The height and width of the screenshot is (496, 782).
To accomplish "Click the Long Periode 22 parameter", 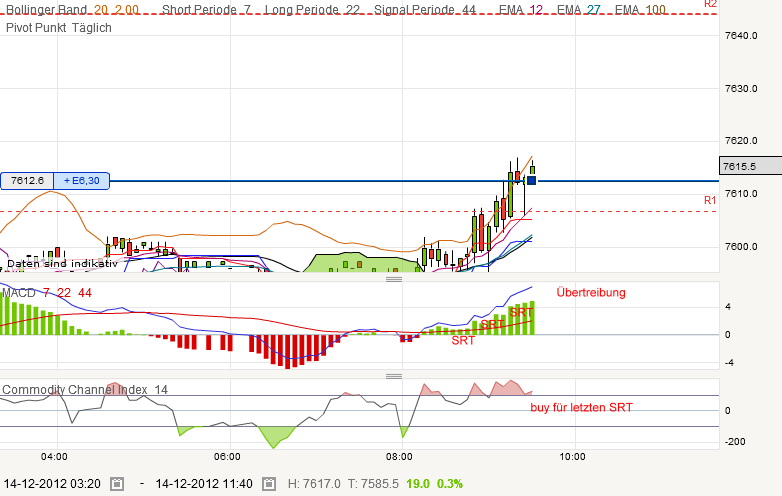I will pos(312,9).
